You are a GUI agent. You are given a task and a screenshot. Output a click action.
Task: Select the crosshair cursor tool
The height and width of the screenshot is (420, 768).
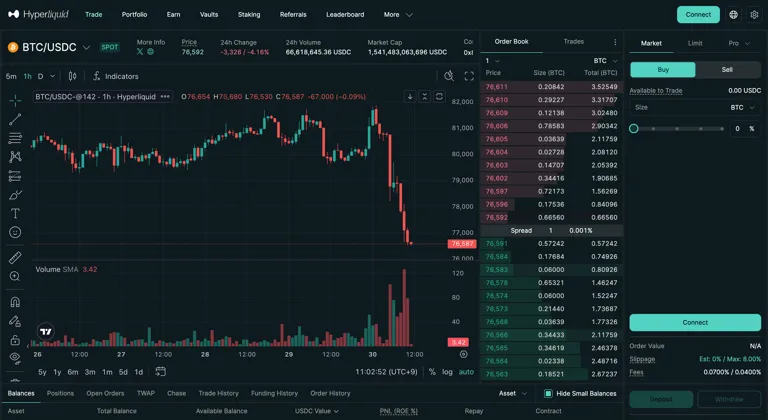pos(15,100)
